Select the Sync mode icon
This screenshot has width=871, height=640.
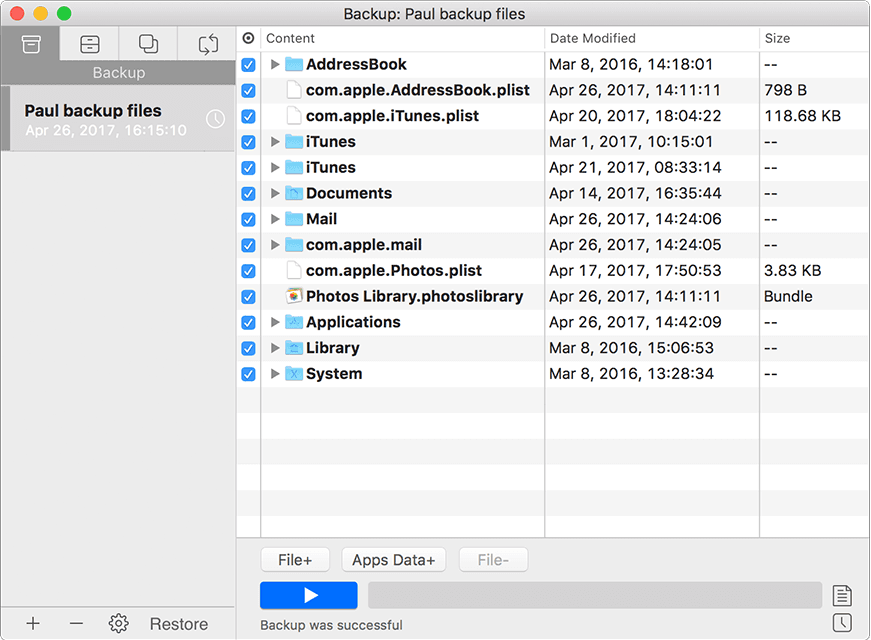[x=207, y=44]
